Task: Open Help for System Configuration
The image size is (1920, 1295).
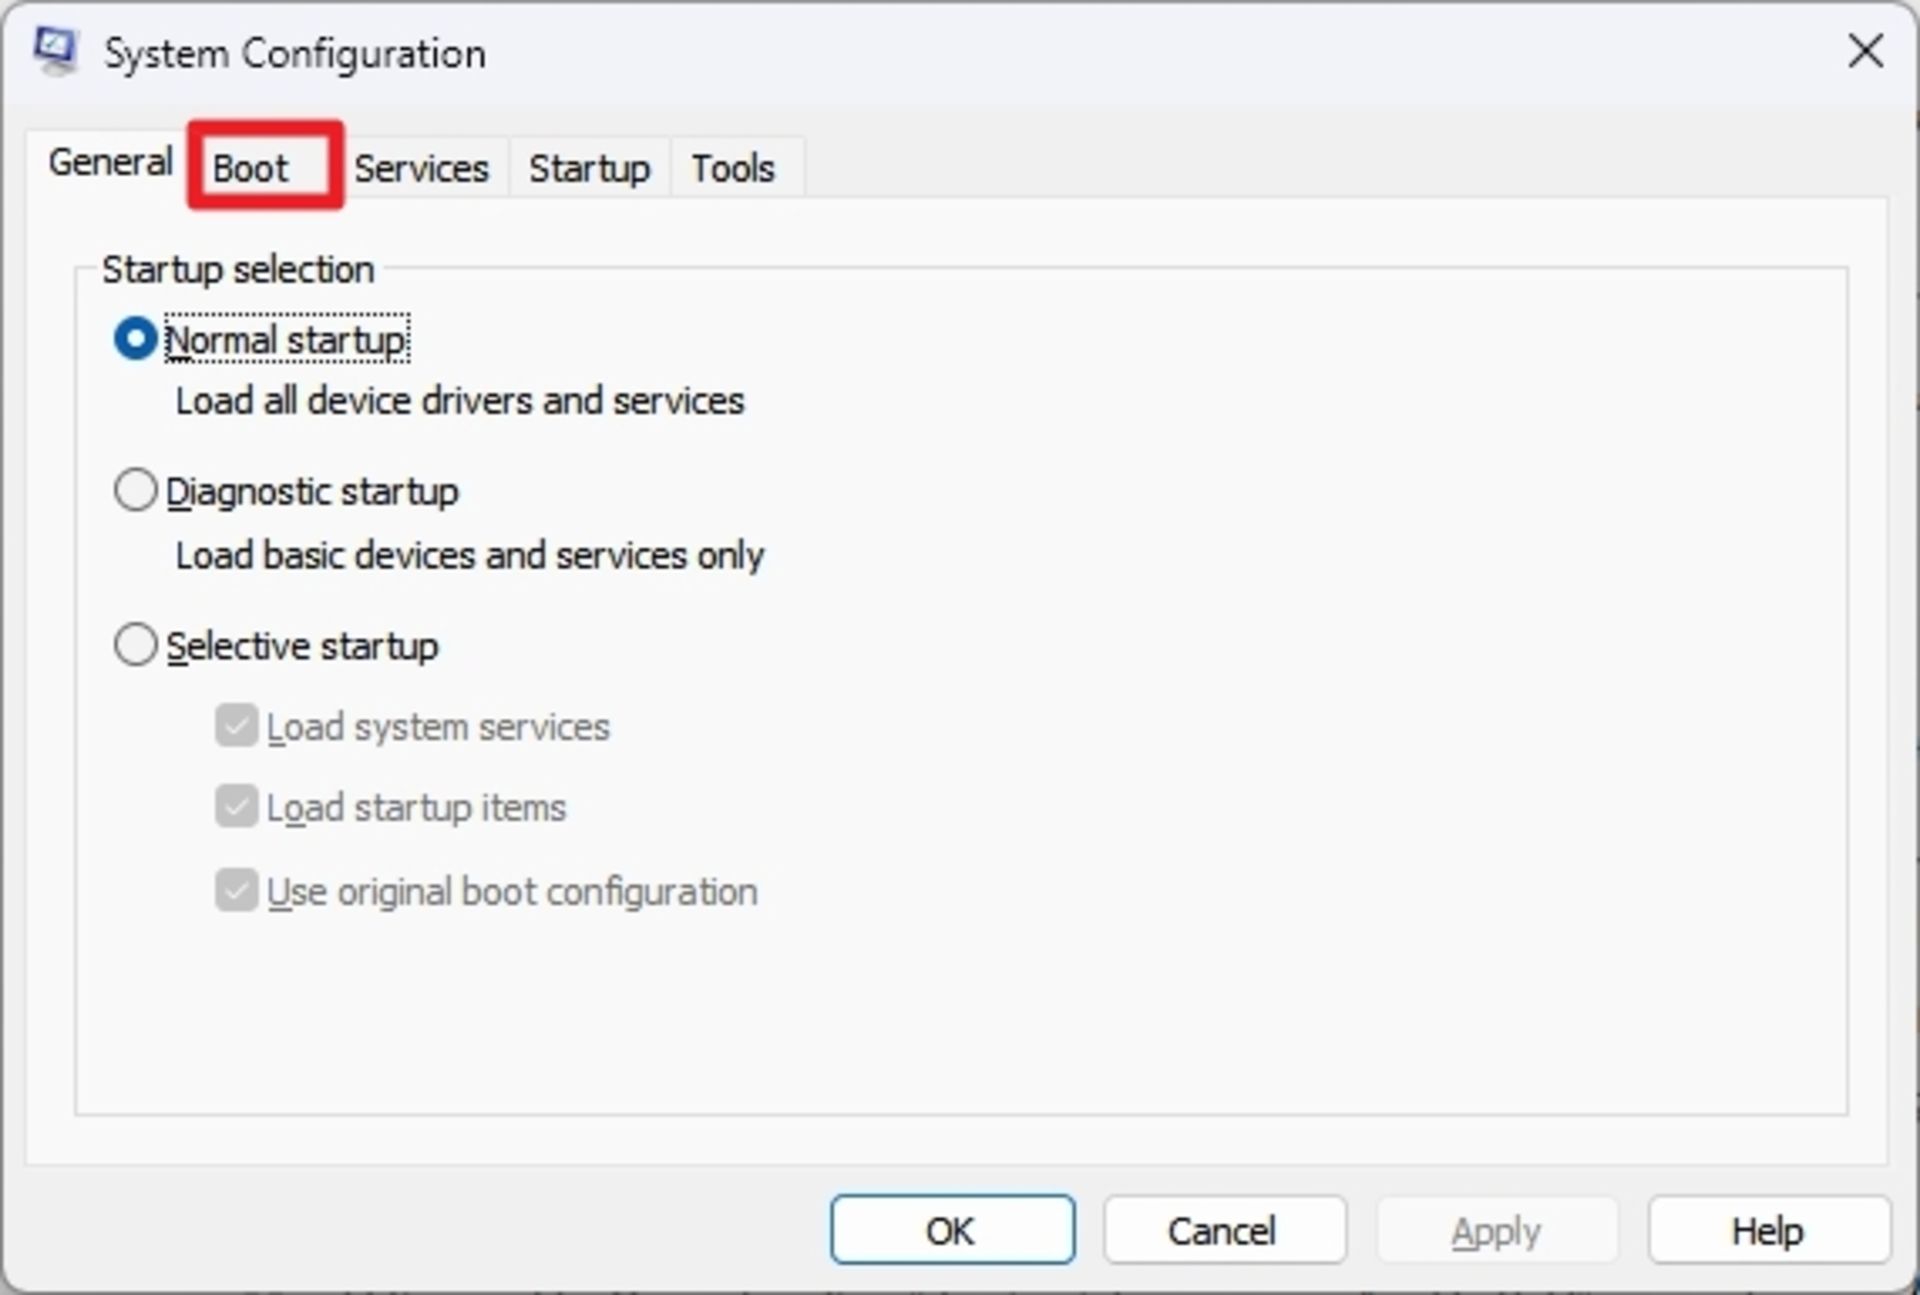Action: (x=1766, y=1229)
